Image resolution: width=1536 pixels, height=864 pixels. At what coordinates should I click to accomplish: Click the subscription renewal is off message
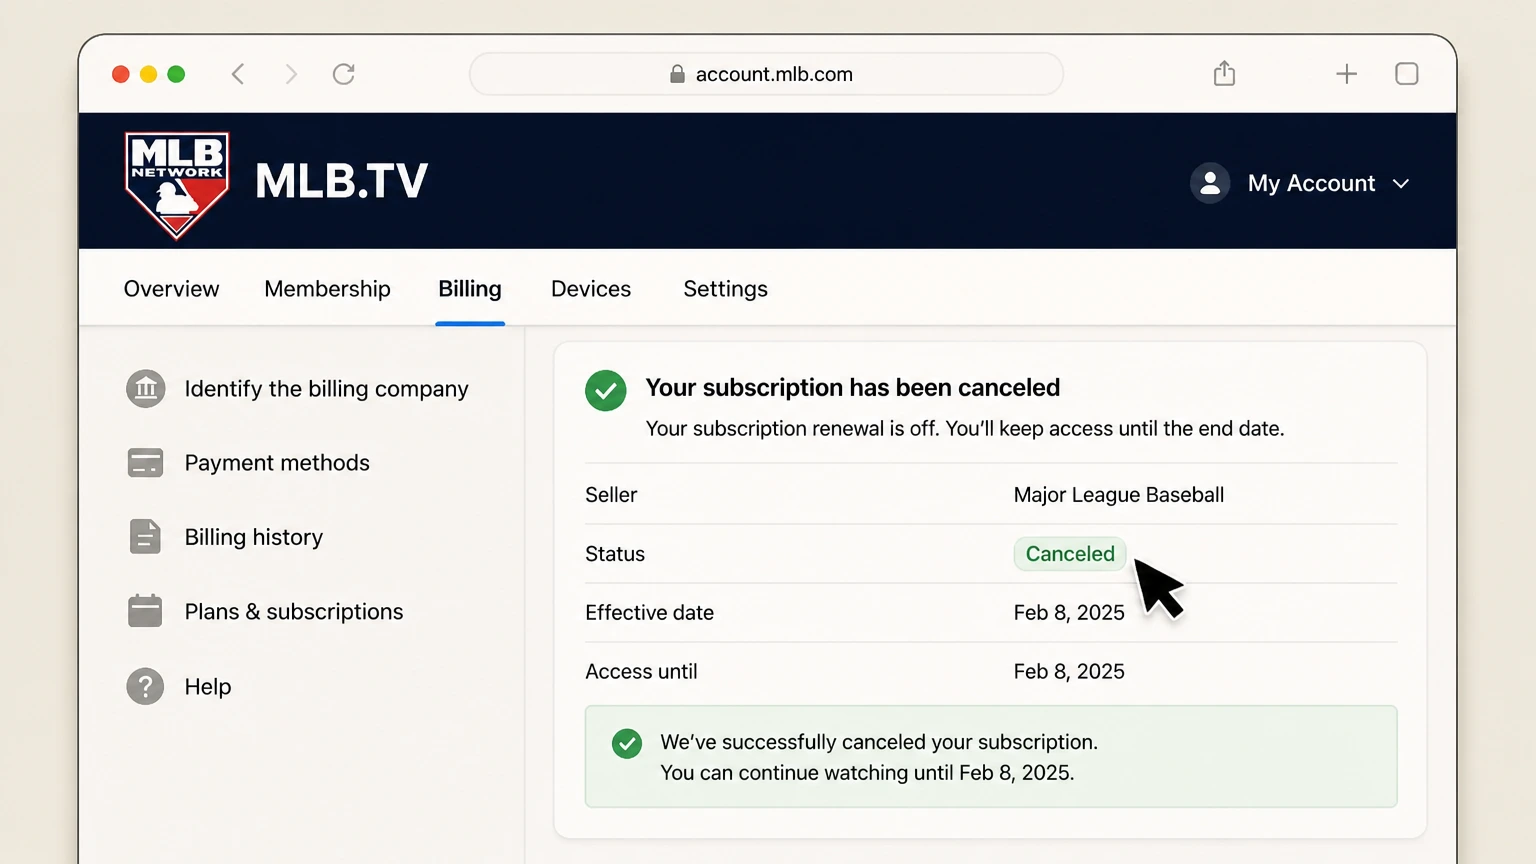(x=965, y=429)
